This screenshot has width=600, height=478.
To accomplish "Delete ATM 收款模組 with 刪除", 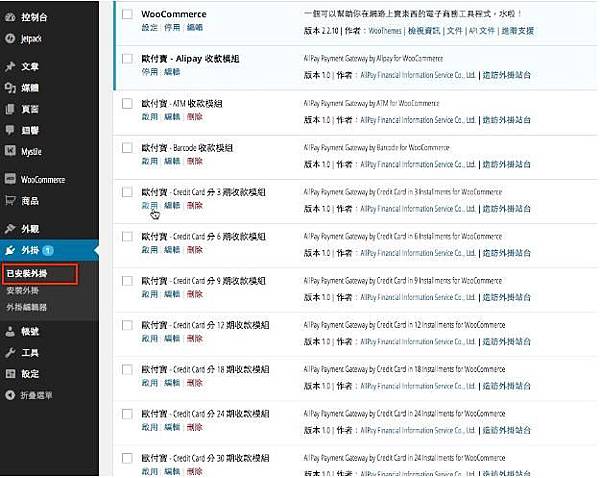I will (195, 117).
